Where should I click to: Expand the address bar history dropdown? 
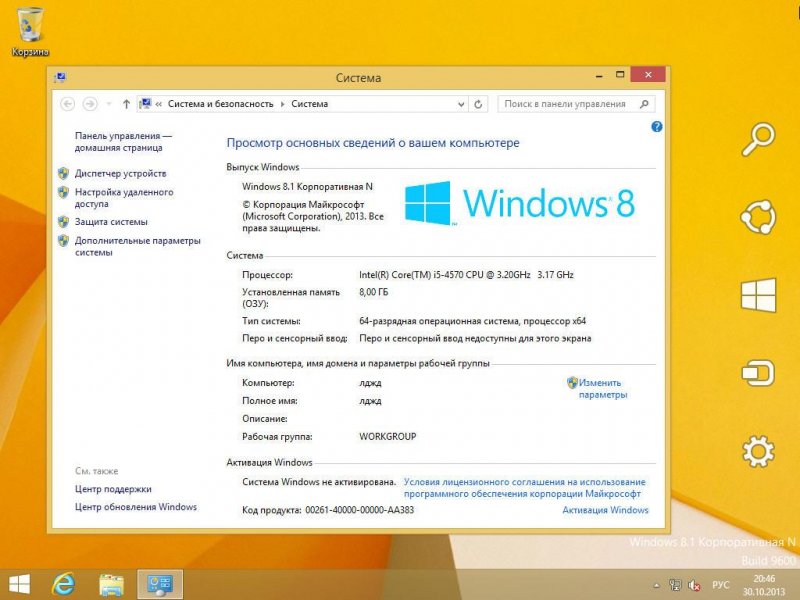click(461, 104)
